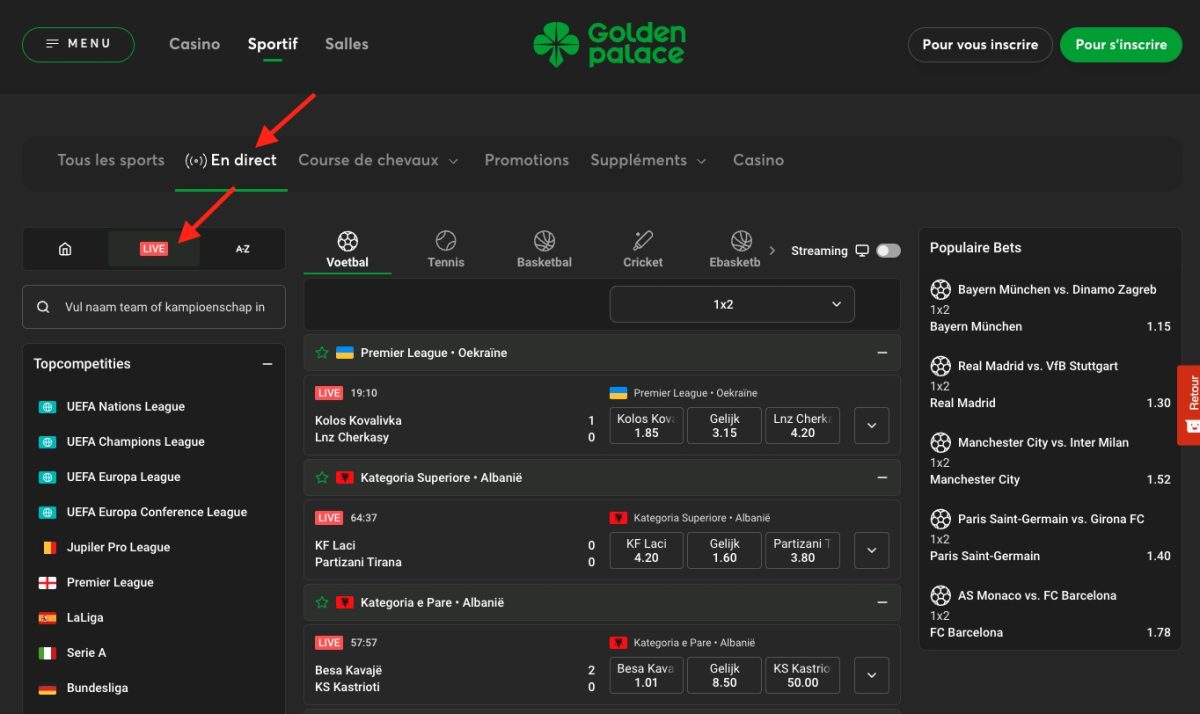
Task: Bet on Besa Kavajë at 1.01
Action: pyautogui.click(x=646, y=675)
